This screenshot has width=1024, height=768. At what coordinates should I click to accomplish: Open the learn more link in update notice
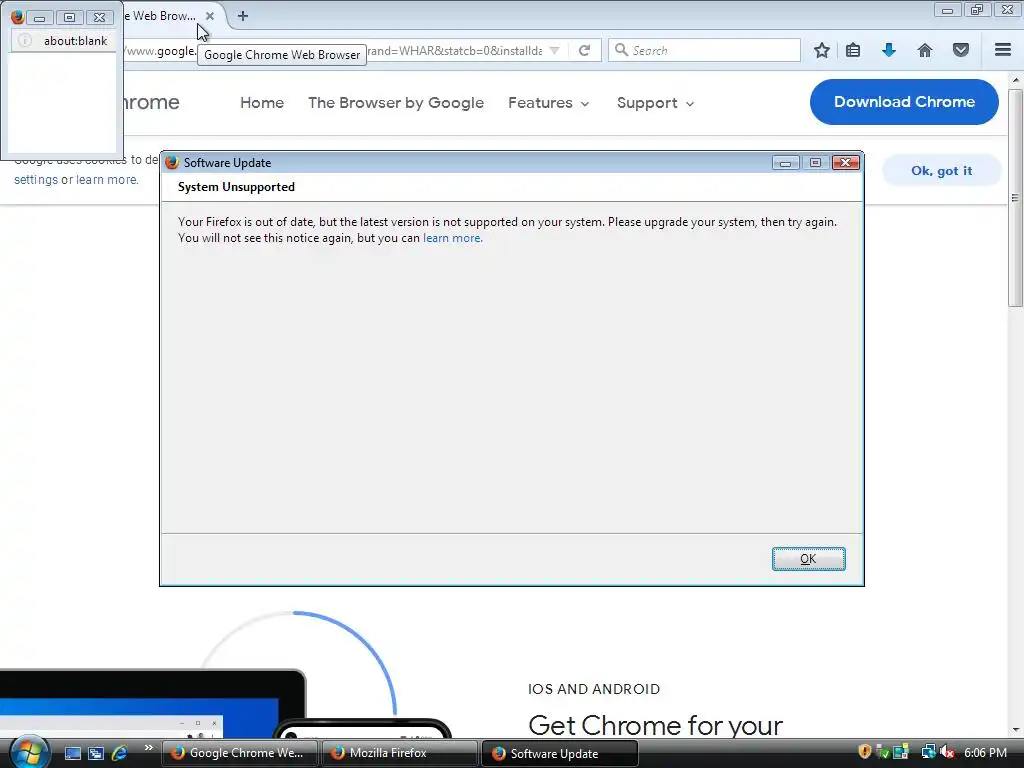453,238
